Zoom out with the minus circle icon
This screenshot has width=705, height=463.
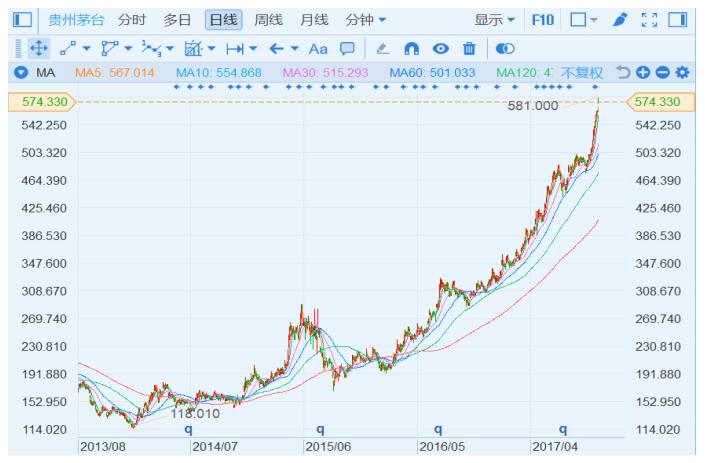[662, 72]
